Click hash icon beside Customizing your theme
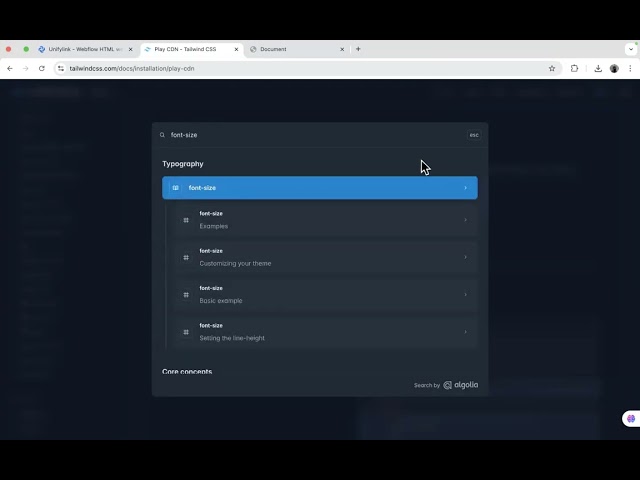Image resolution: width=640 pixels, height=480 pixels. tap(186, 258)
